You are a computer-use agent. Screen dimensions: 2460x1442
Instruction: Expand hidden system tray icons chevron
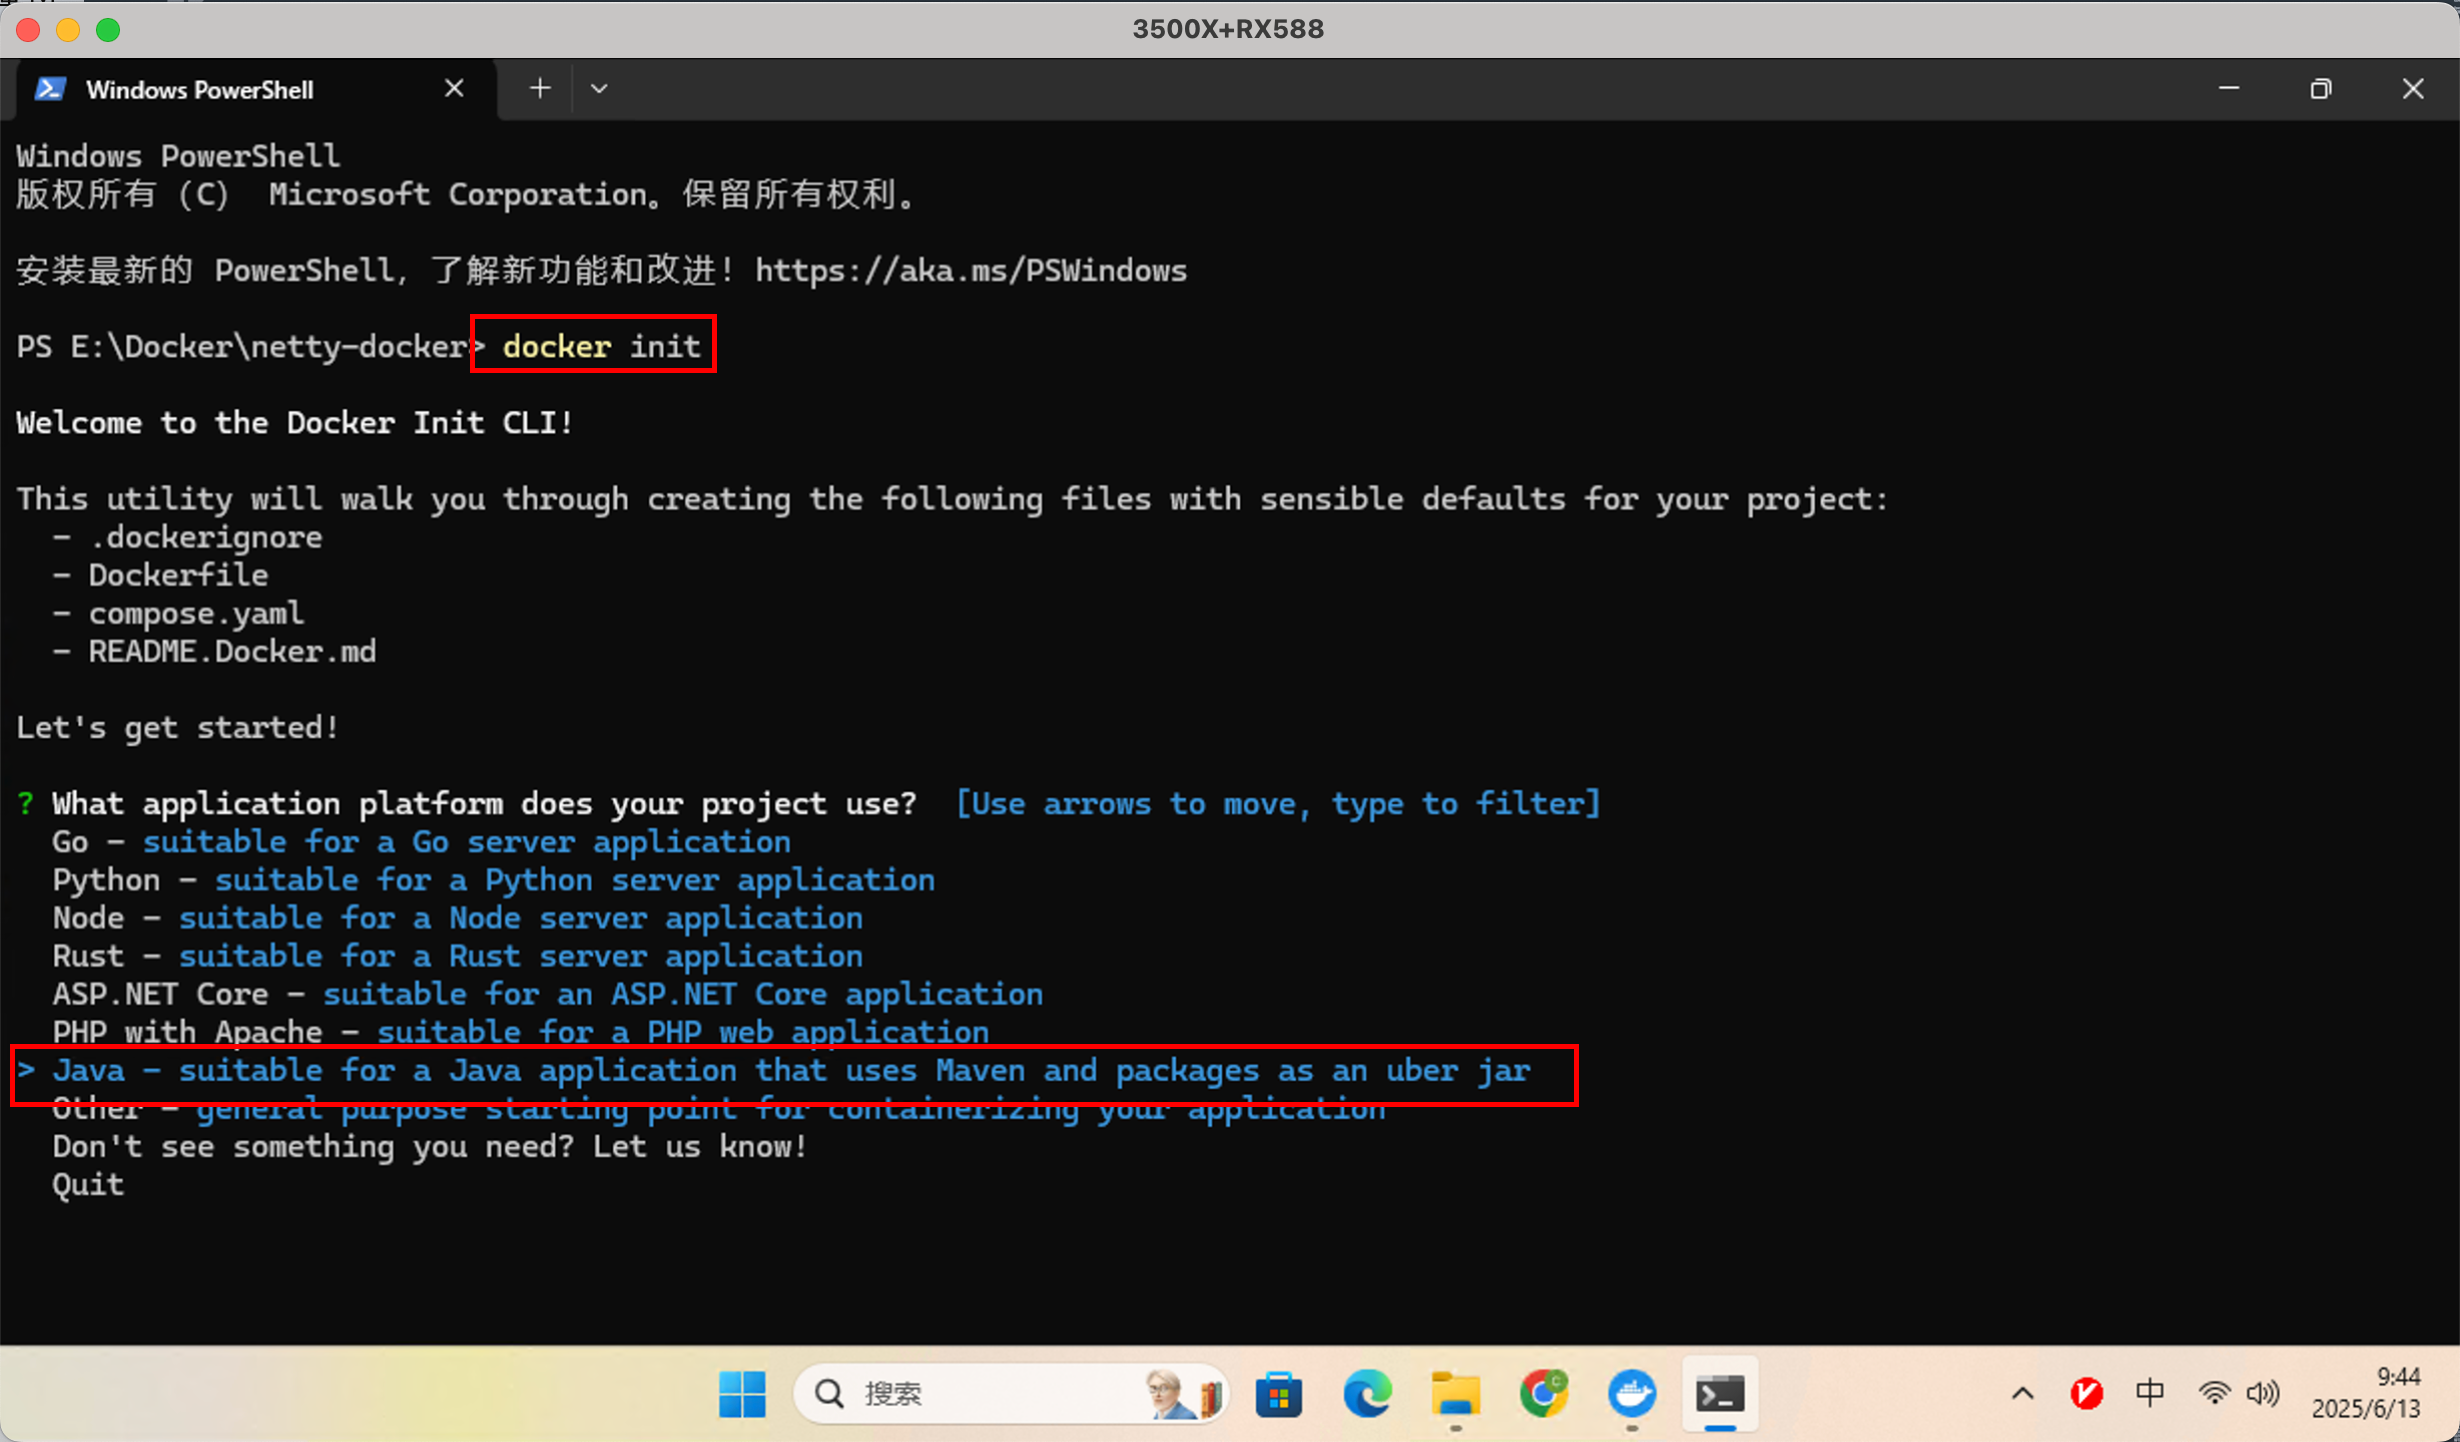[2022, 1393]
